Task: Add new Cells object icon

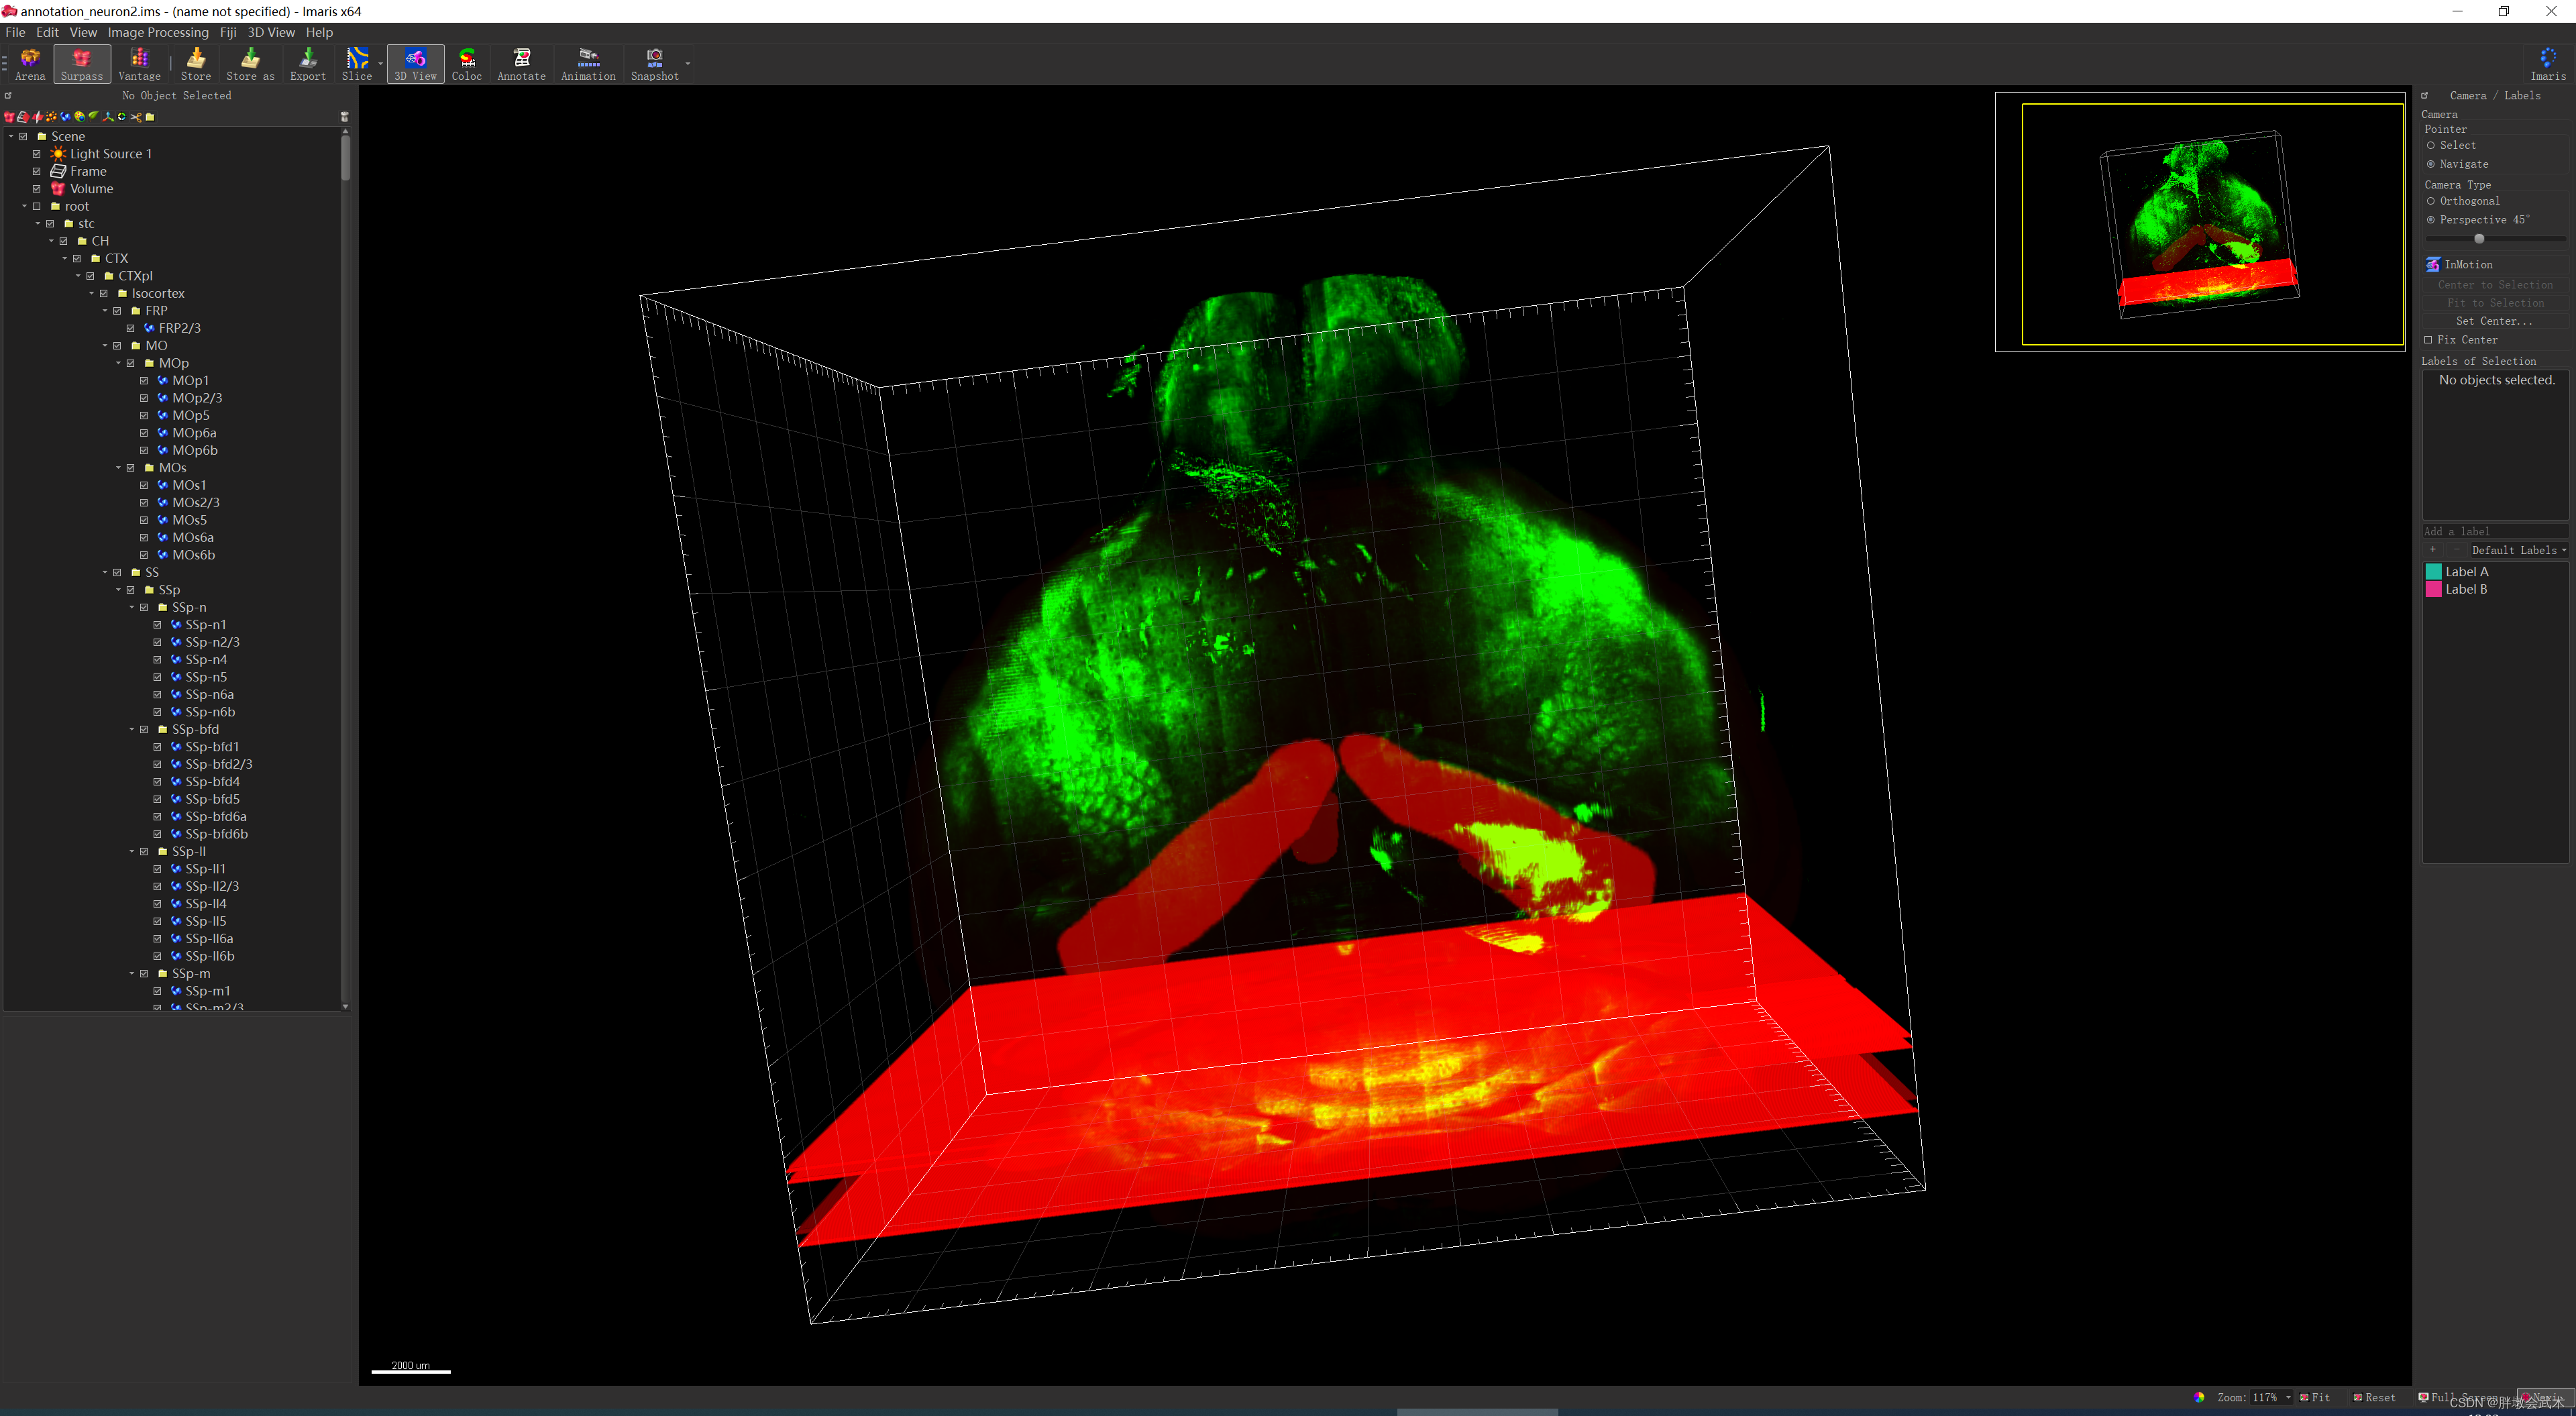Action: pyautogui.click(x=80, y=117)
